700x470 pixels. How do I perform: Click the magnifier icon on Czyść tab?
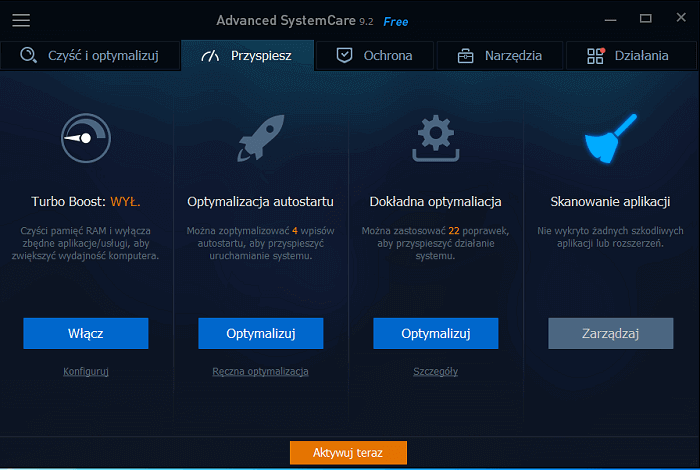30,56
